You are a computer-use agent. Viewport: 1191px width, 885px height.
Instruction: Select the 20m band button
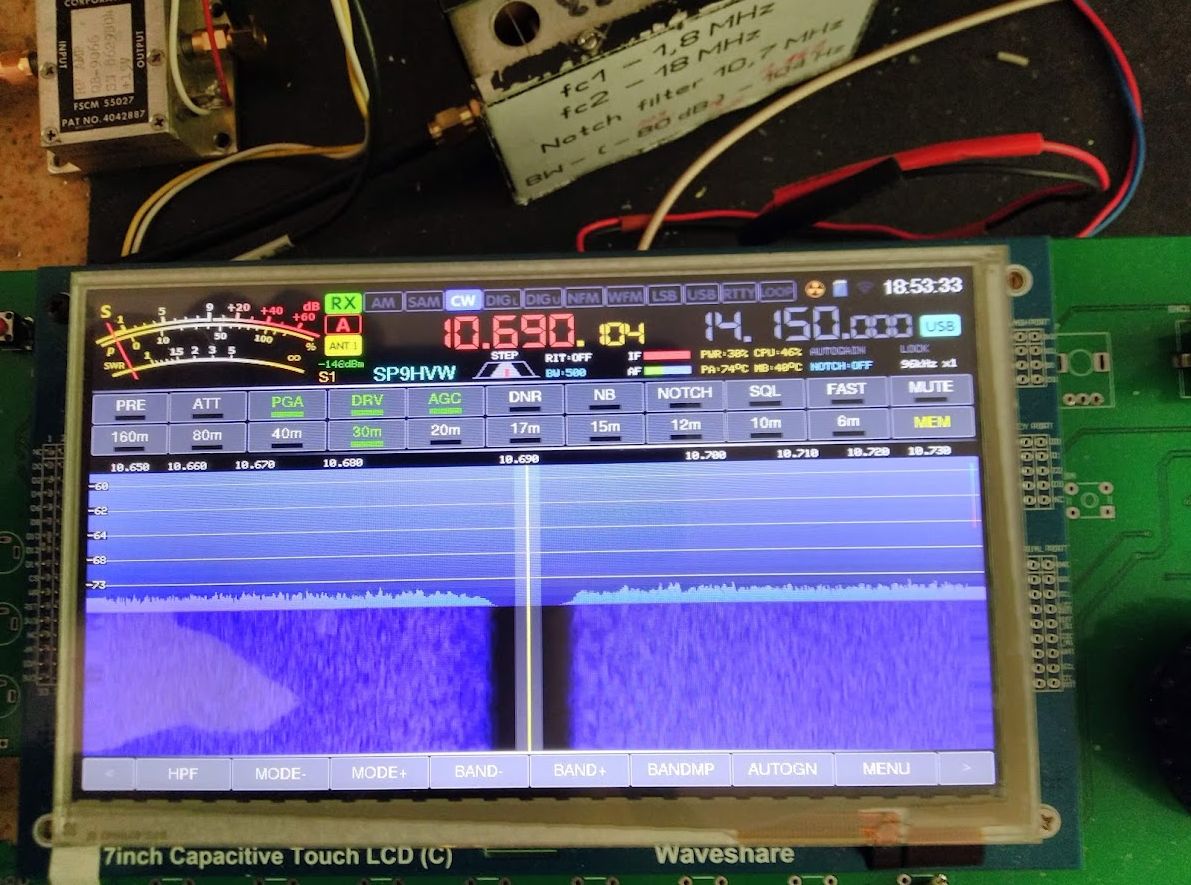(x=445, y=432)
